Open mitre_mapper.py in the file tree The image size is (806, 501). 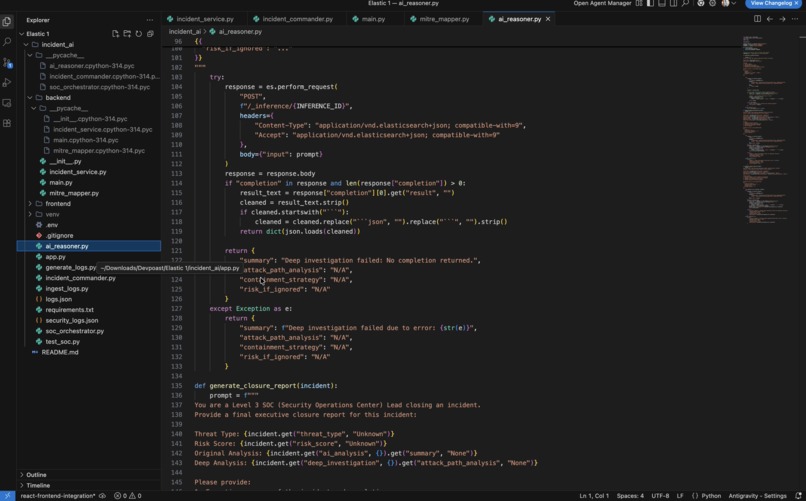click(x=89, y=193)
